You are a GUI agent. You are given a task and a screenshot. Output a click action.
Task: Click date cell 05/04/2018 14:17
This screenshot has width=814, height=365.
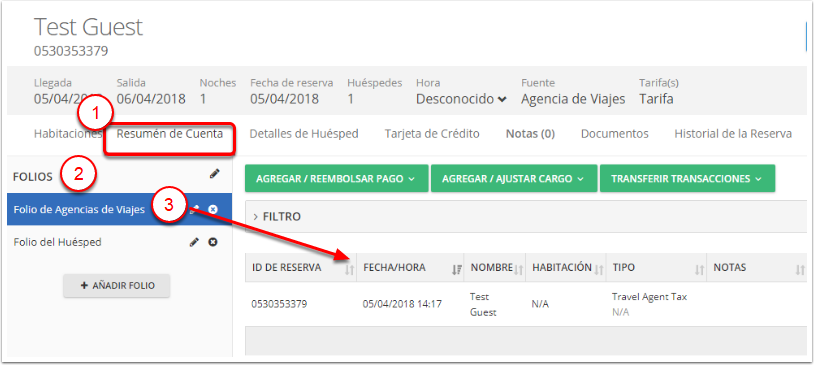coord(402,304)
